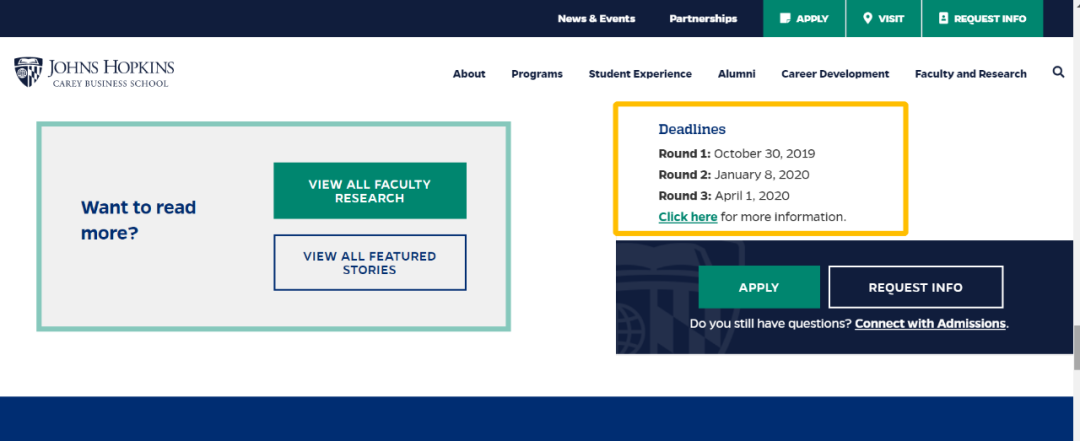
Task: Click the search magnifier icon
Action: tap(1059, 72)
